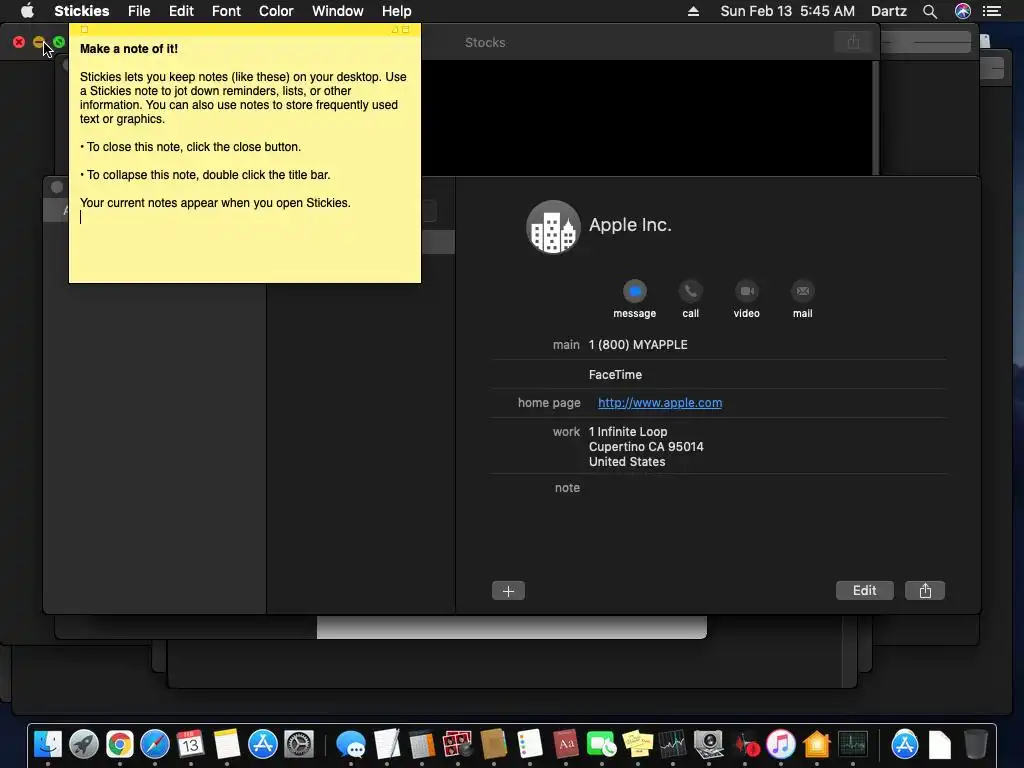Open Messages speech bubble in dock
Viewport: 1024px width, 768px height.
point(351,744)
